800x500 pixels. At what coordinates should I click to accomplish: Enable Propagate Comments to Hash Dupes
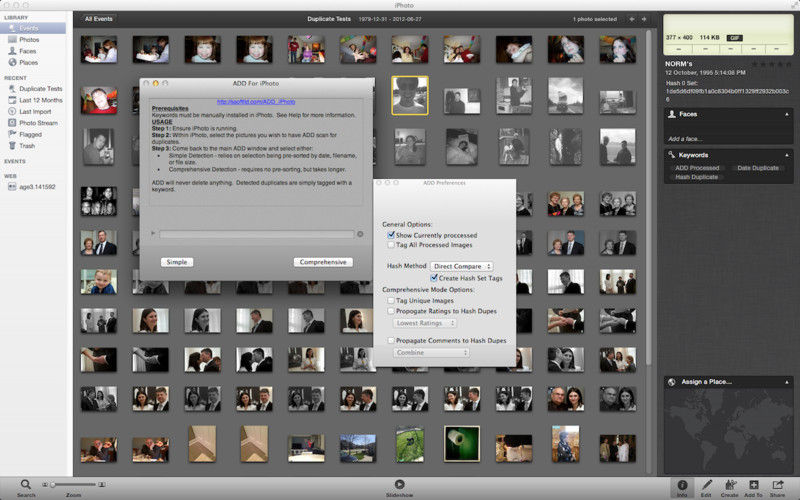391,340
